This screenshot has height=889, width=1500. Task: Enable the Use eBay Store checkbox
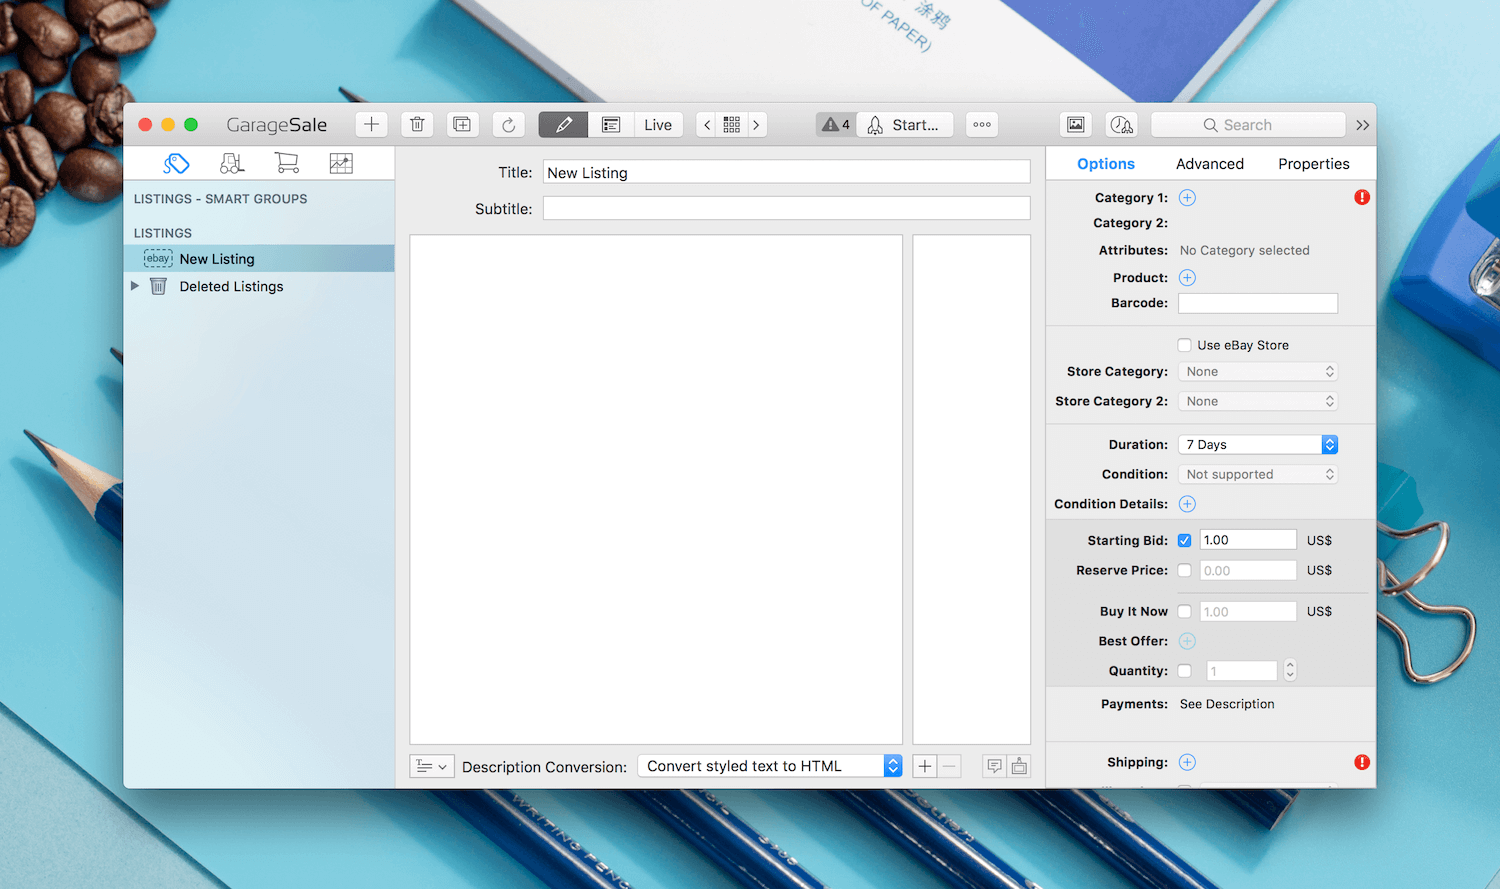[1184, 345]
